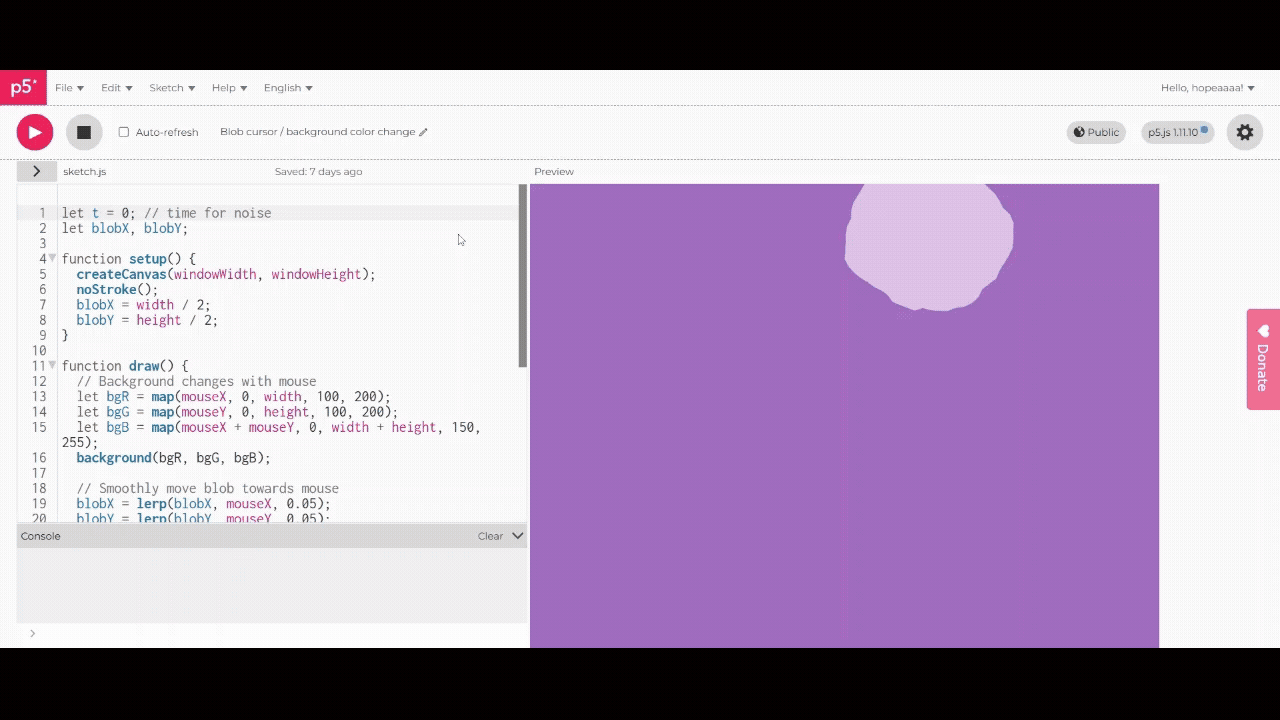Open the File menu
Screen dimensions: 1280x720
pos(69,88)
